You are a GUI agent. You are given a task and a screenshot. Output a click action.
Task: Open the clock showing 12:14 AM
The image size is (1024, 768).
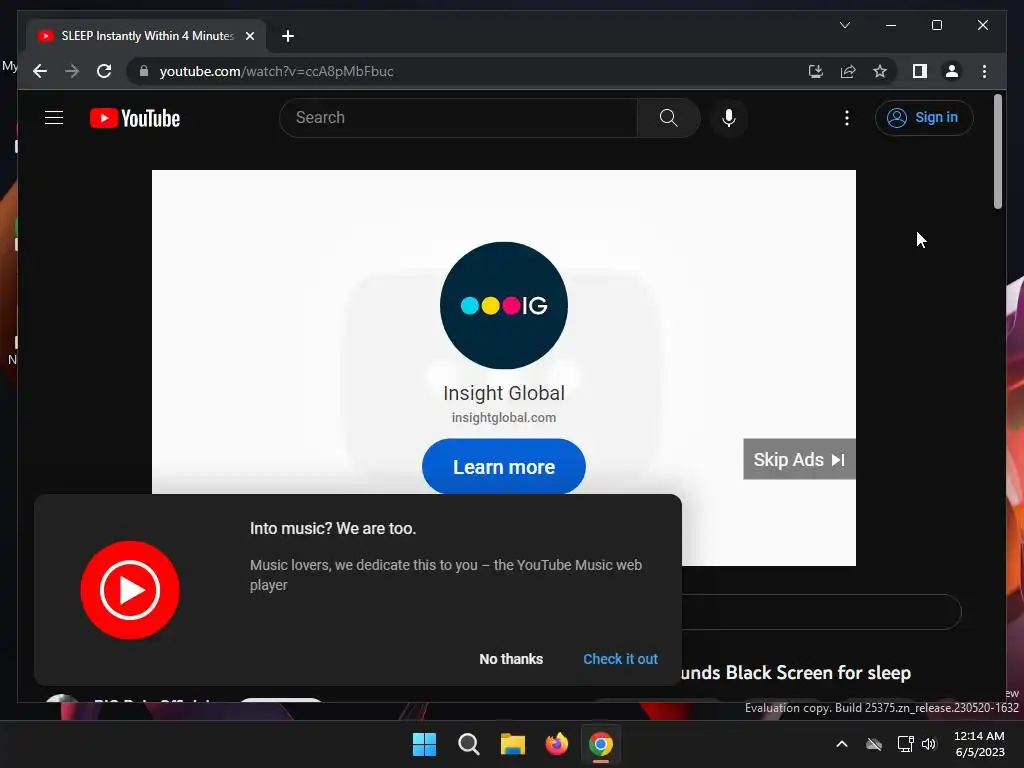(x=979, y=744)
